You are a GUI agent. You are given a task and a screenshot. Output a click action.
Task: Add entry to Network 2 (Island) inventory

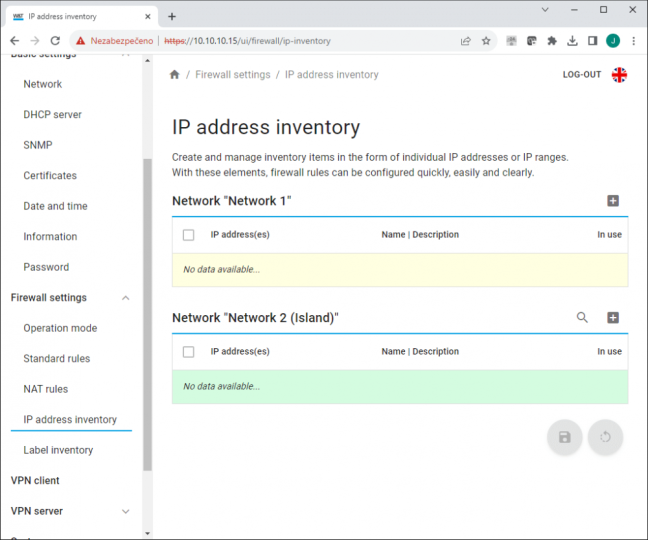pyautogui.click(x=613, y=318)
